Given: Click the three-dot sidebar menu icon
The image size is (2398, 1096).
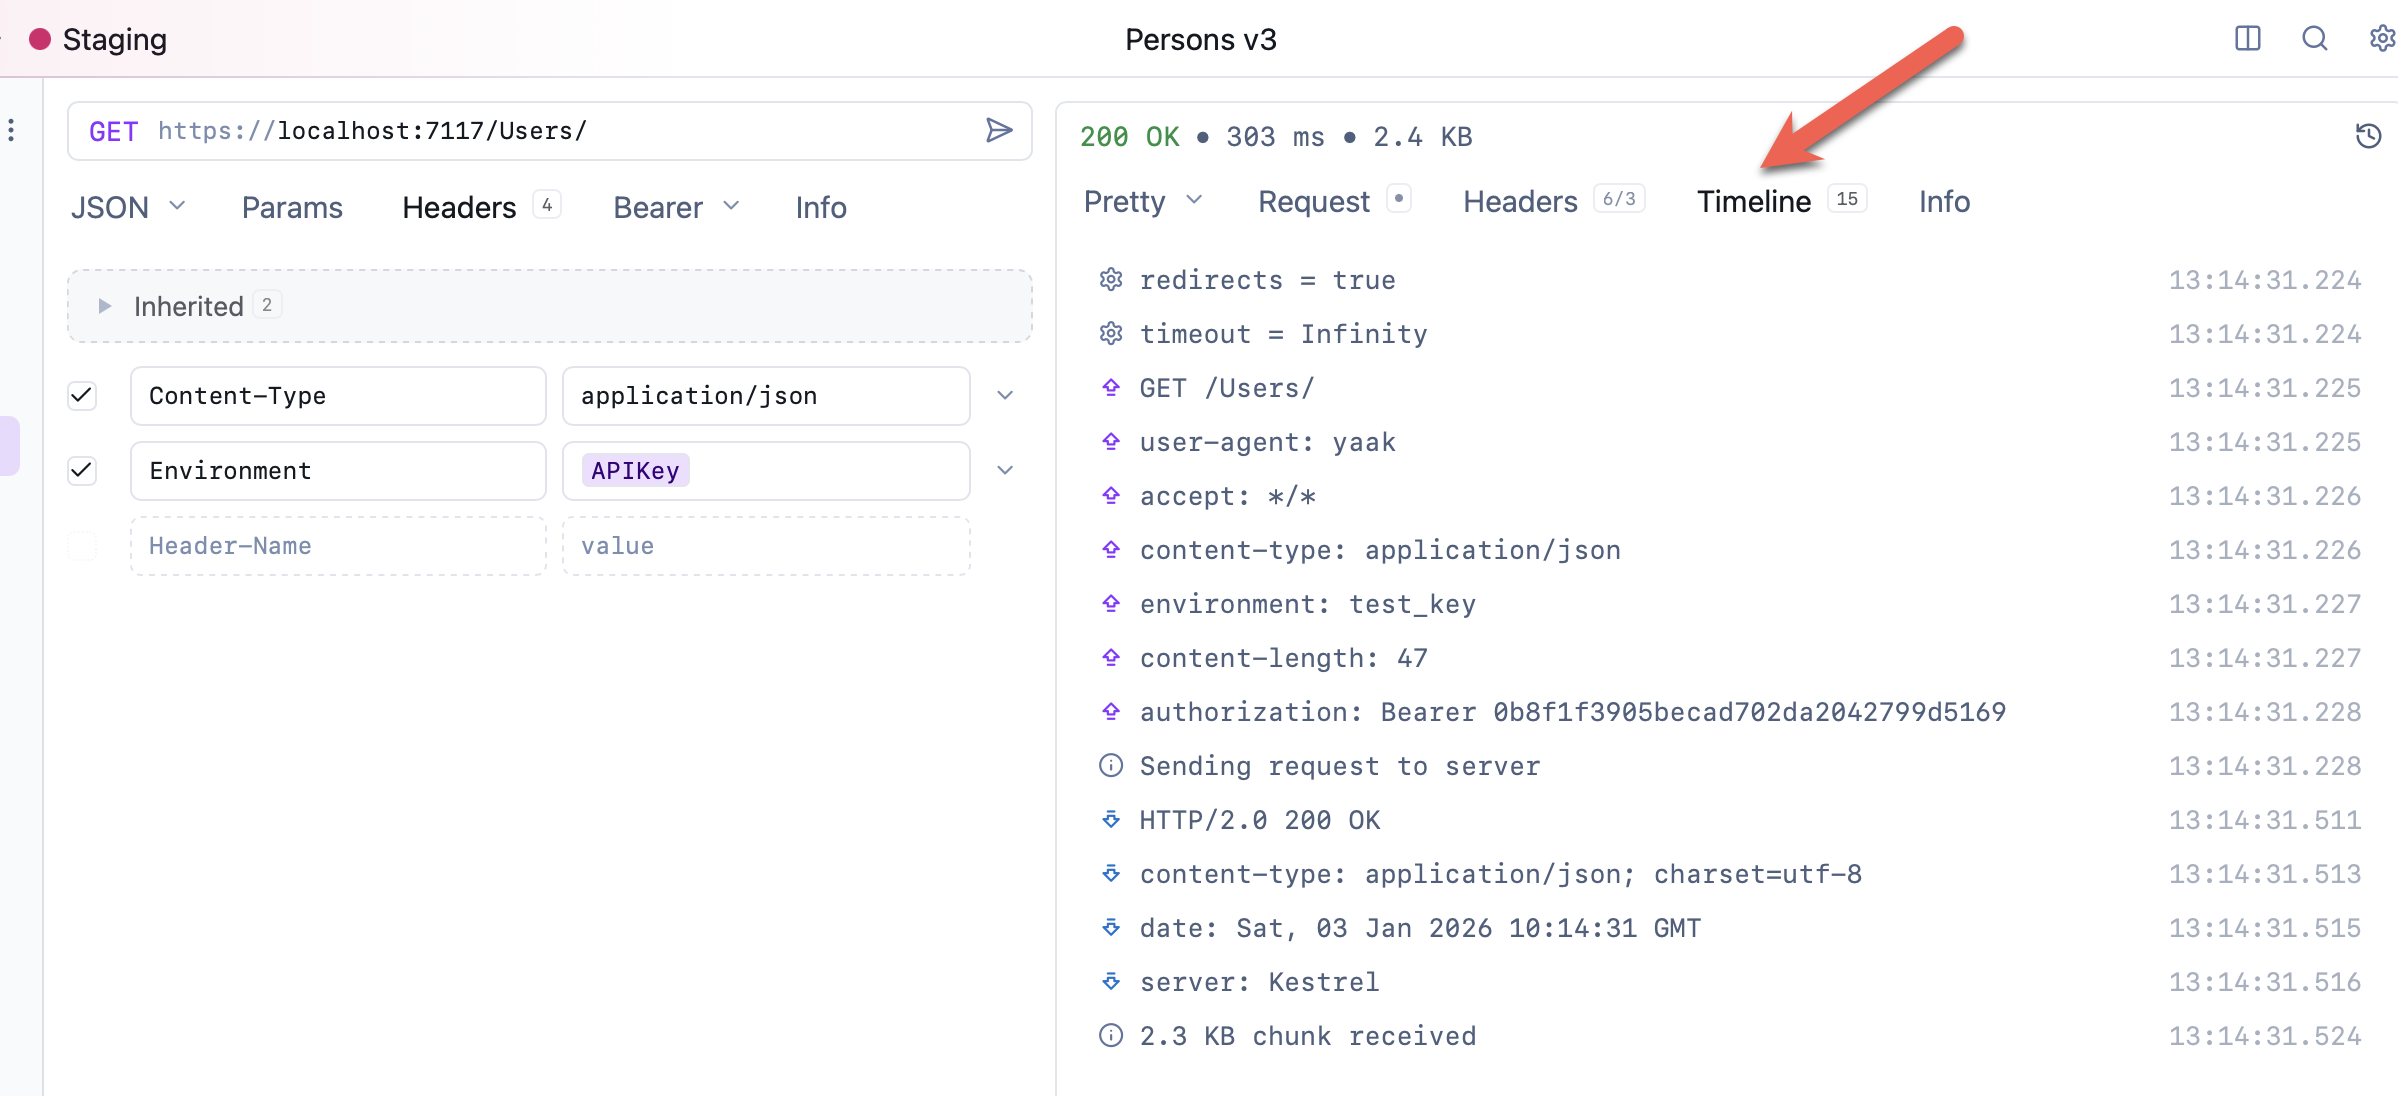Looking at the screenshot, I should [x=11, y=130].
